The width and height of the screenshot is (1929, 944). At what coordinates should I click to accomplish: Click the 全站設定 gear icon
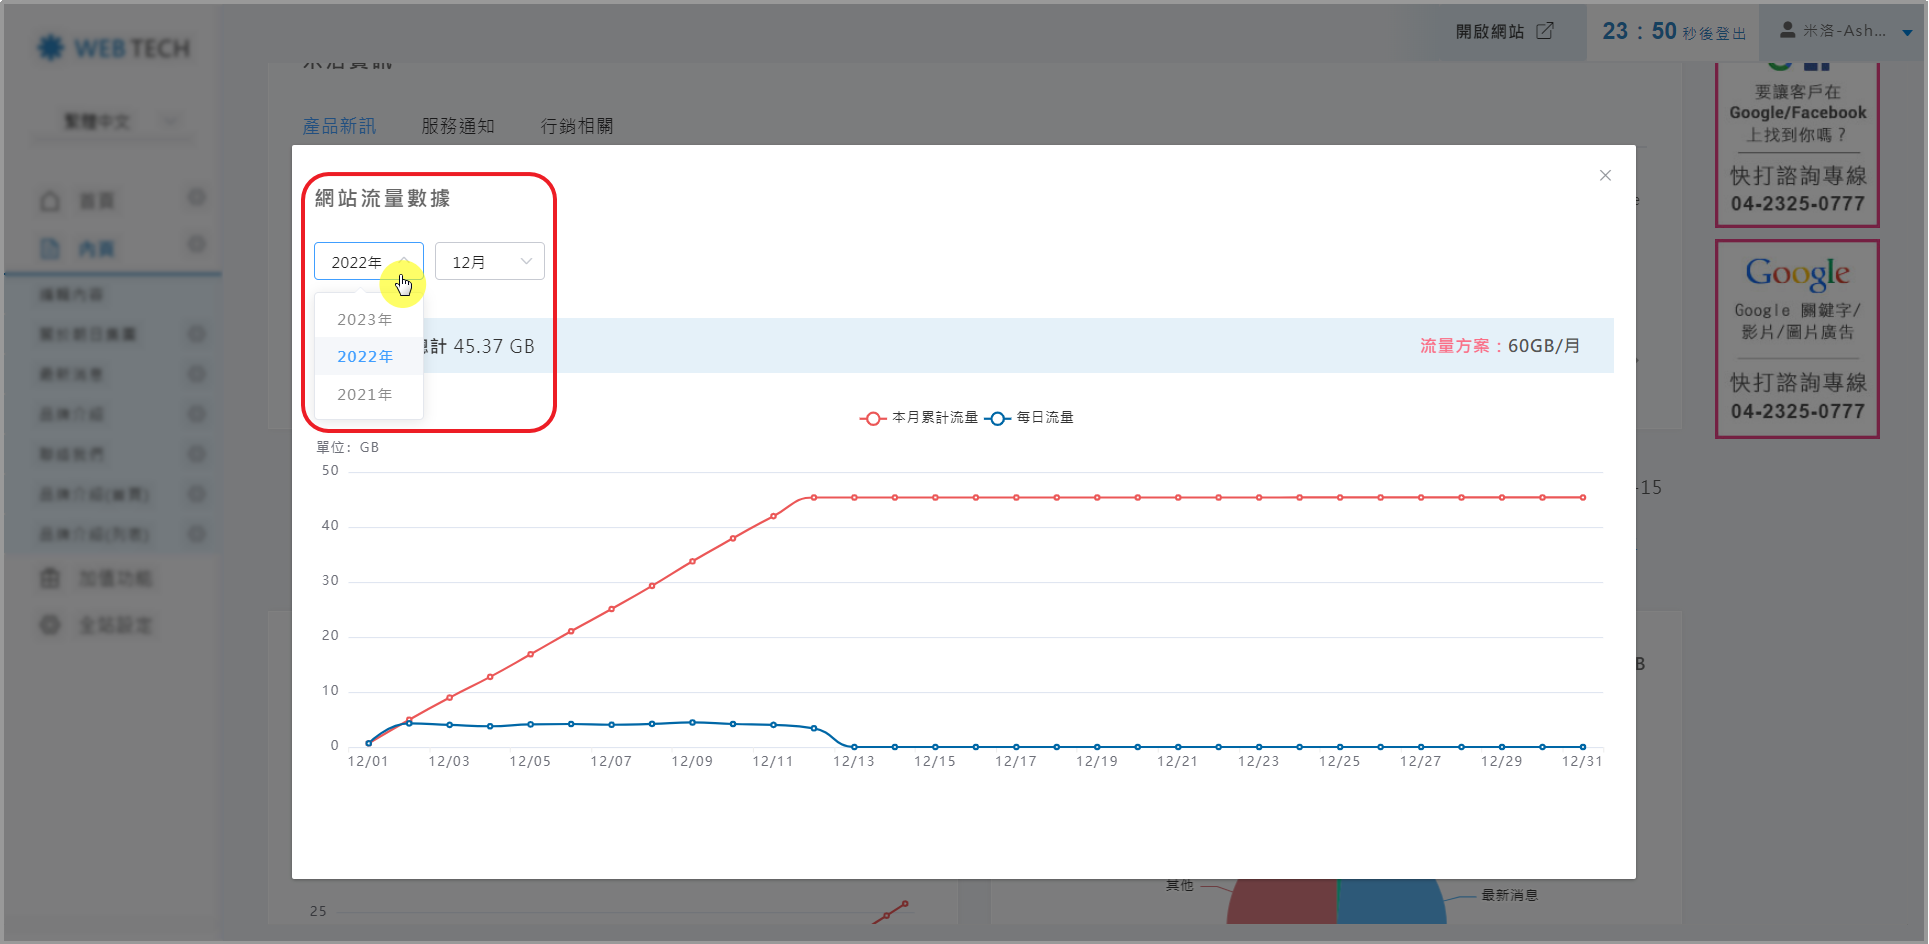(50, 625)
